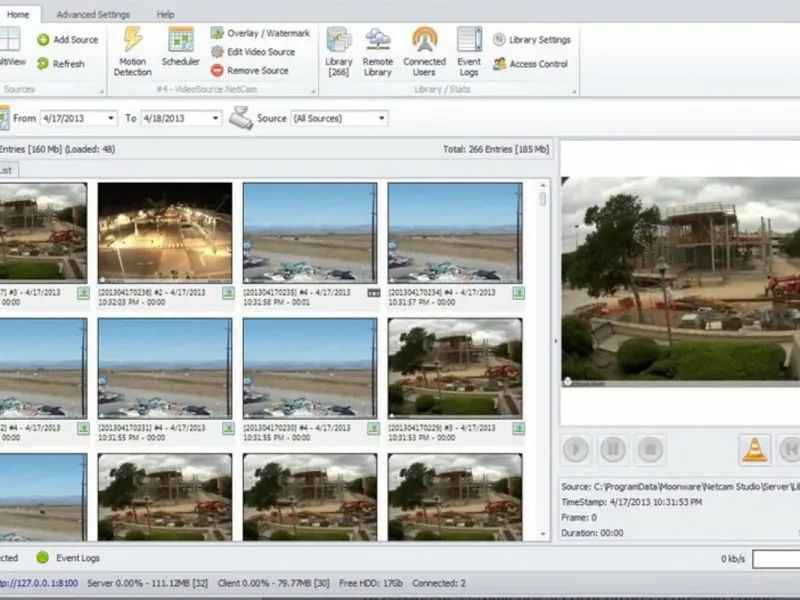Viewport: 800px width, 600px height.
Task: Open the Library [266] icon
Action: pos(339,51)
